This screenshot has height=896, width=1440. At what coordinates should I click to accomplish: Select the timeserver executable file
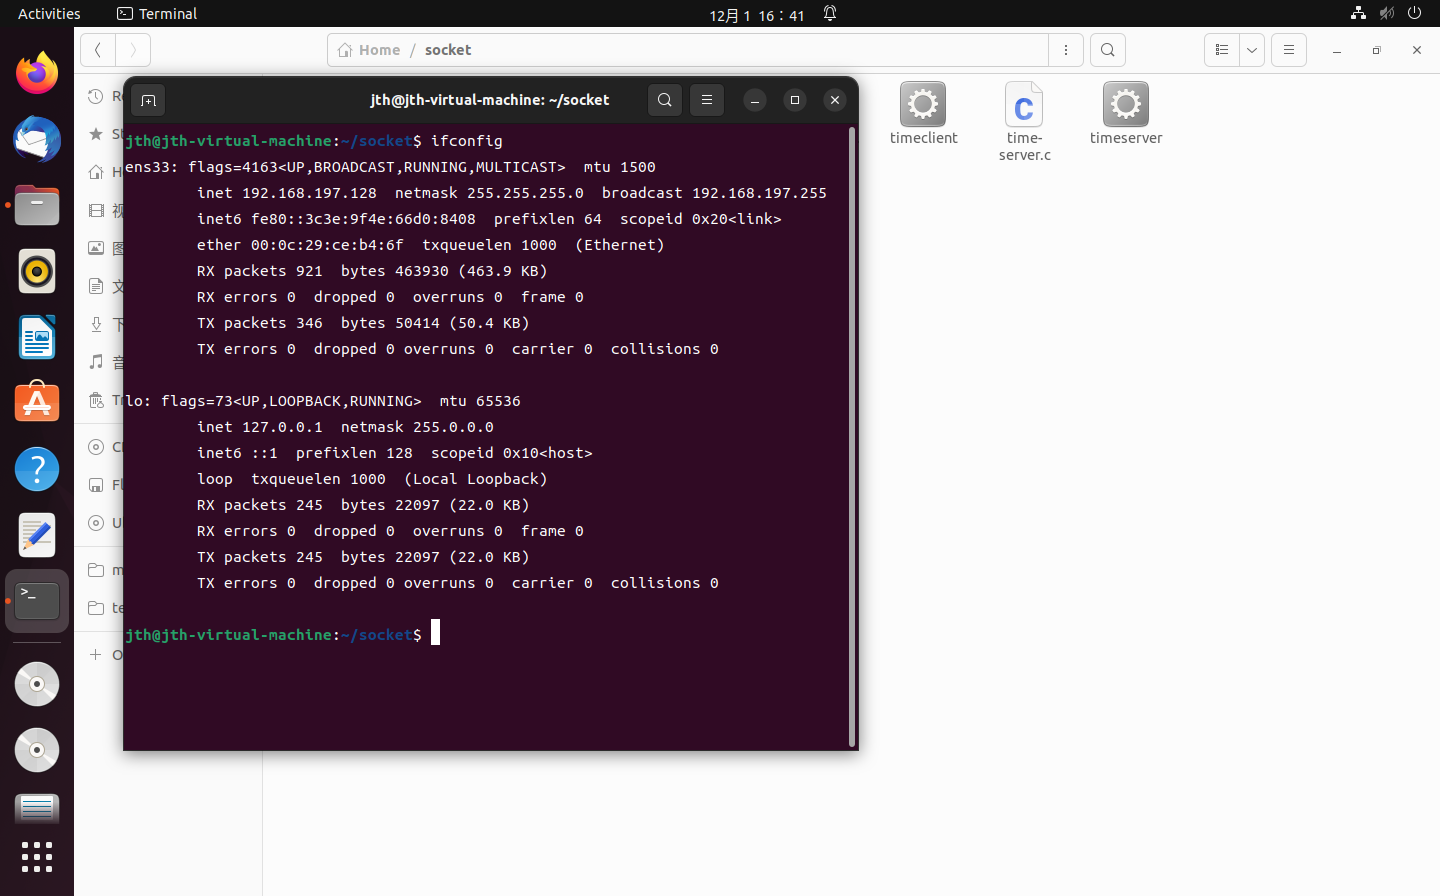(x=1126, y=114)
